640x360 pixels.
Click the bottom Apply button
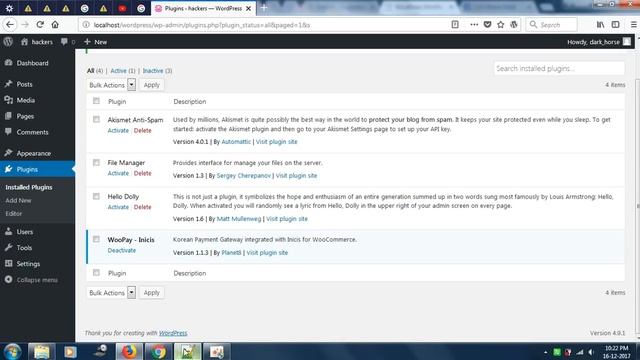(x=151, y=293)
